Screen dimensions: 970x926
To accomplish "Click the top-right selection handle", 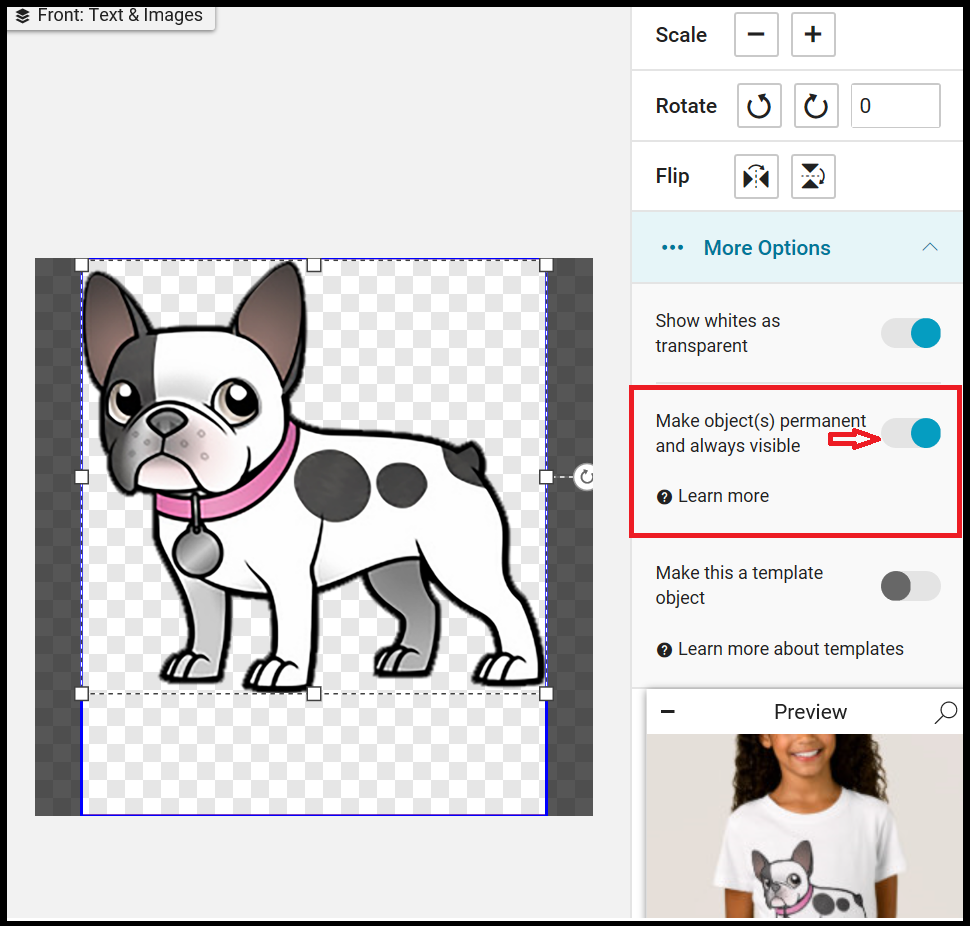I will click(x=546, y=265).
